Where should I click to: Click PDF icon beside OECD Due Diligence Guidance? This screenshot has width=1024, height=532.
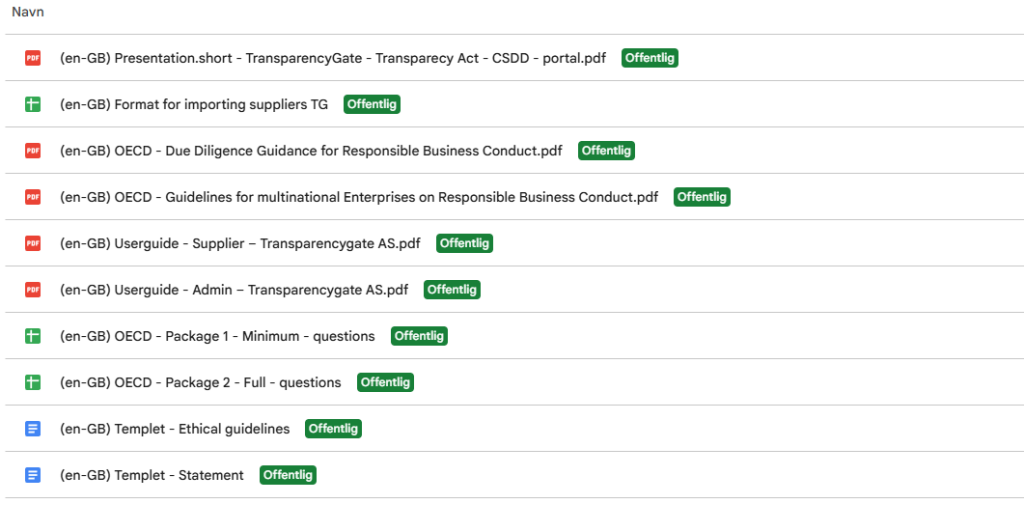33,151
